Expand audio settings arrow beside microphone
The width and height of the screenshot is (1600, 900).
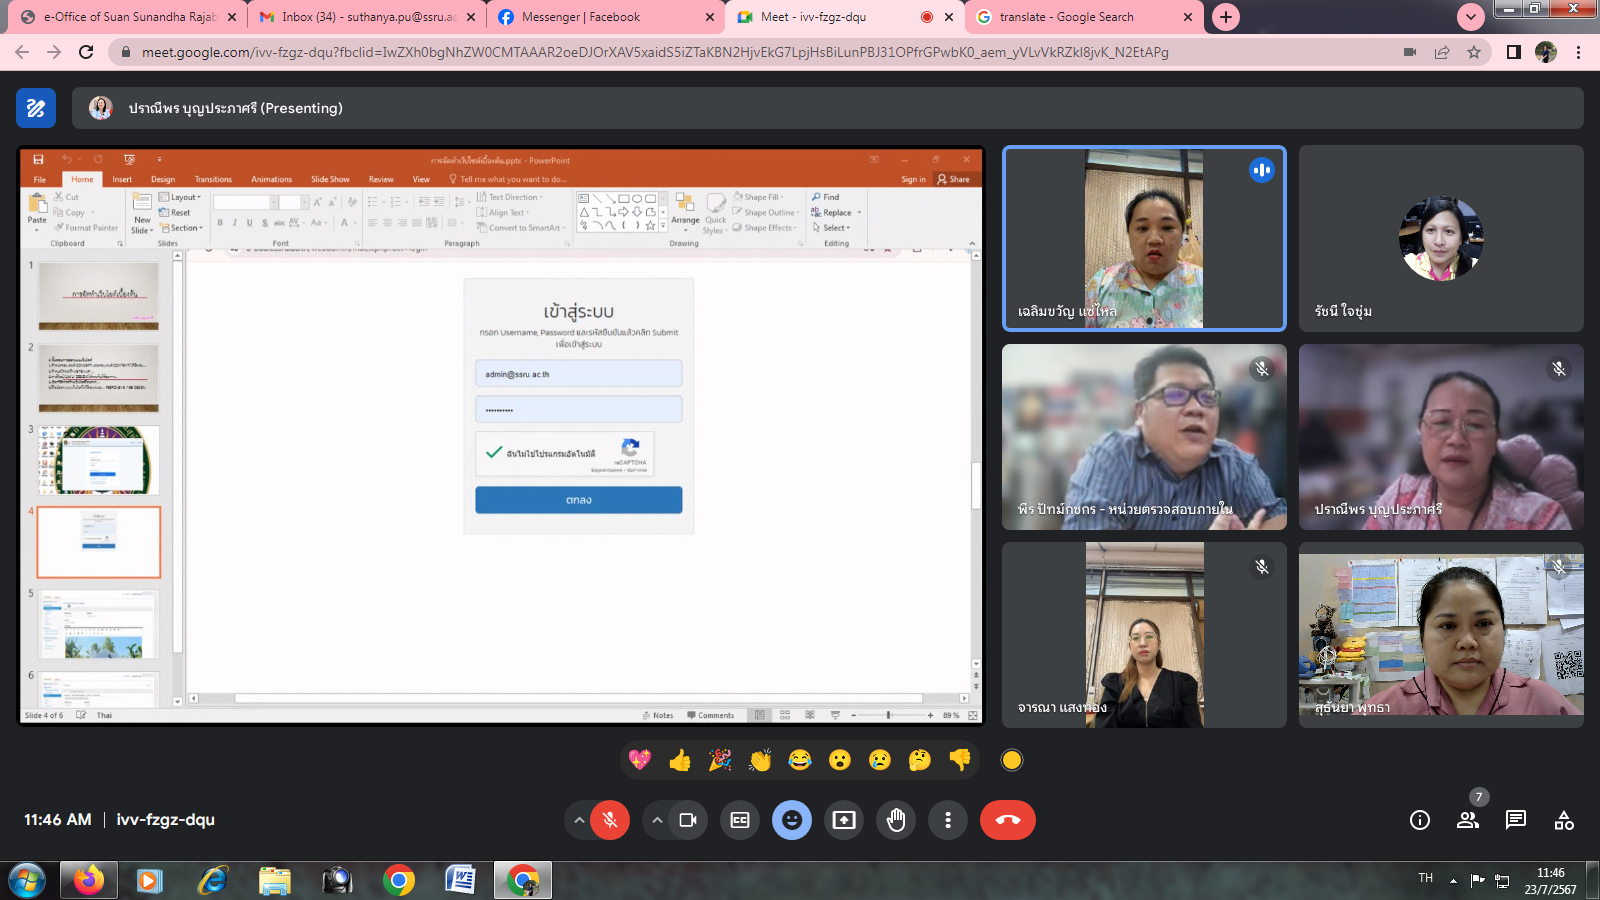tap(579, 820)
